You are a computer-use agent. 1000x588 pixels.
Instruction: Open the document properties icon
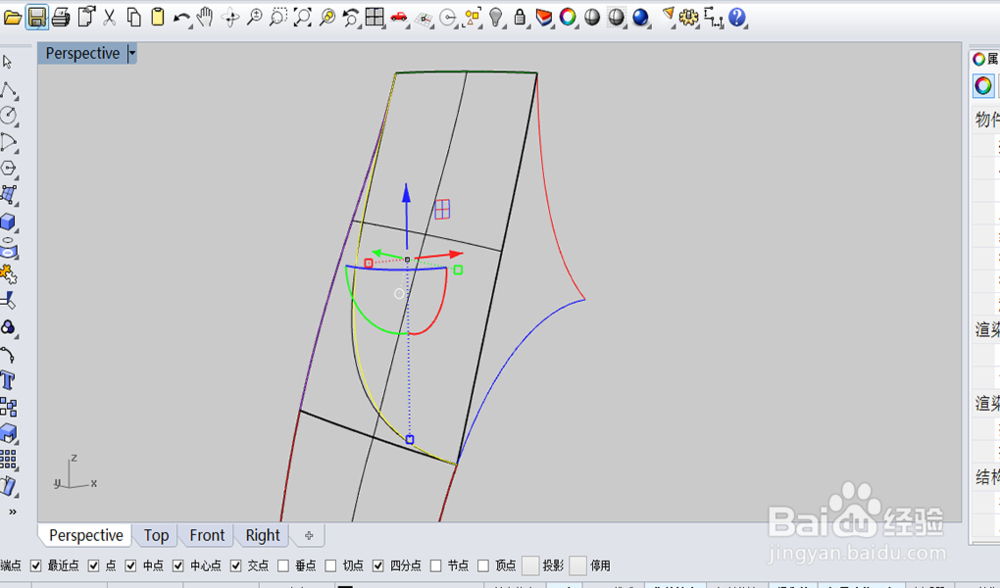[x=85, y=17]
